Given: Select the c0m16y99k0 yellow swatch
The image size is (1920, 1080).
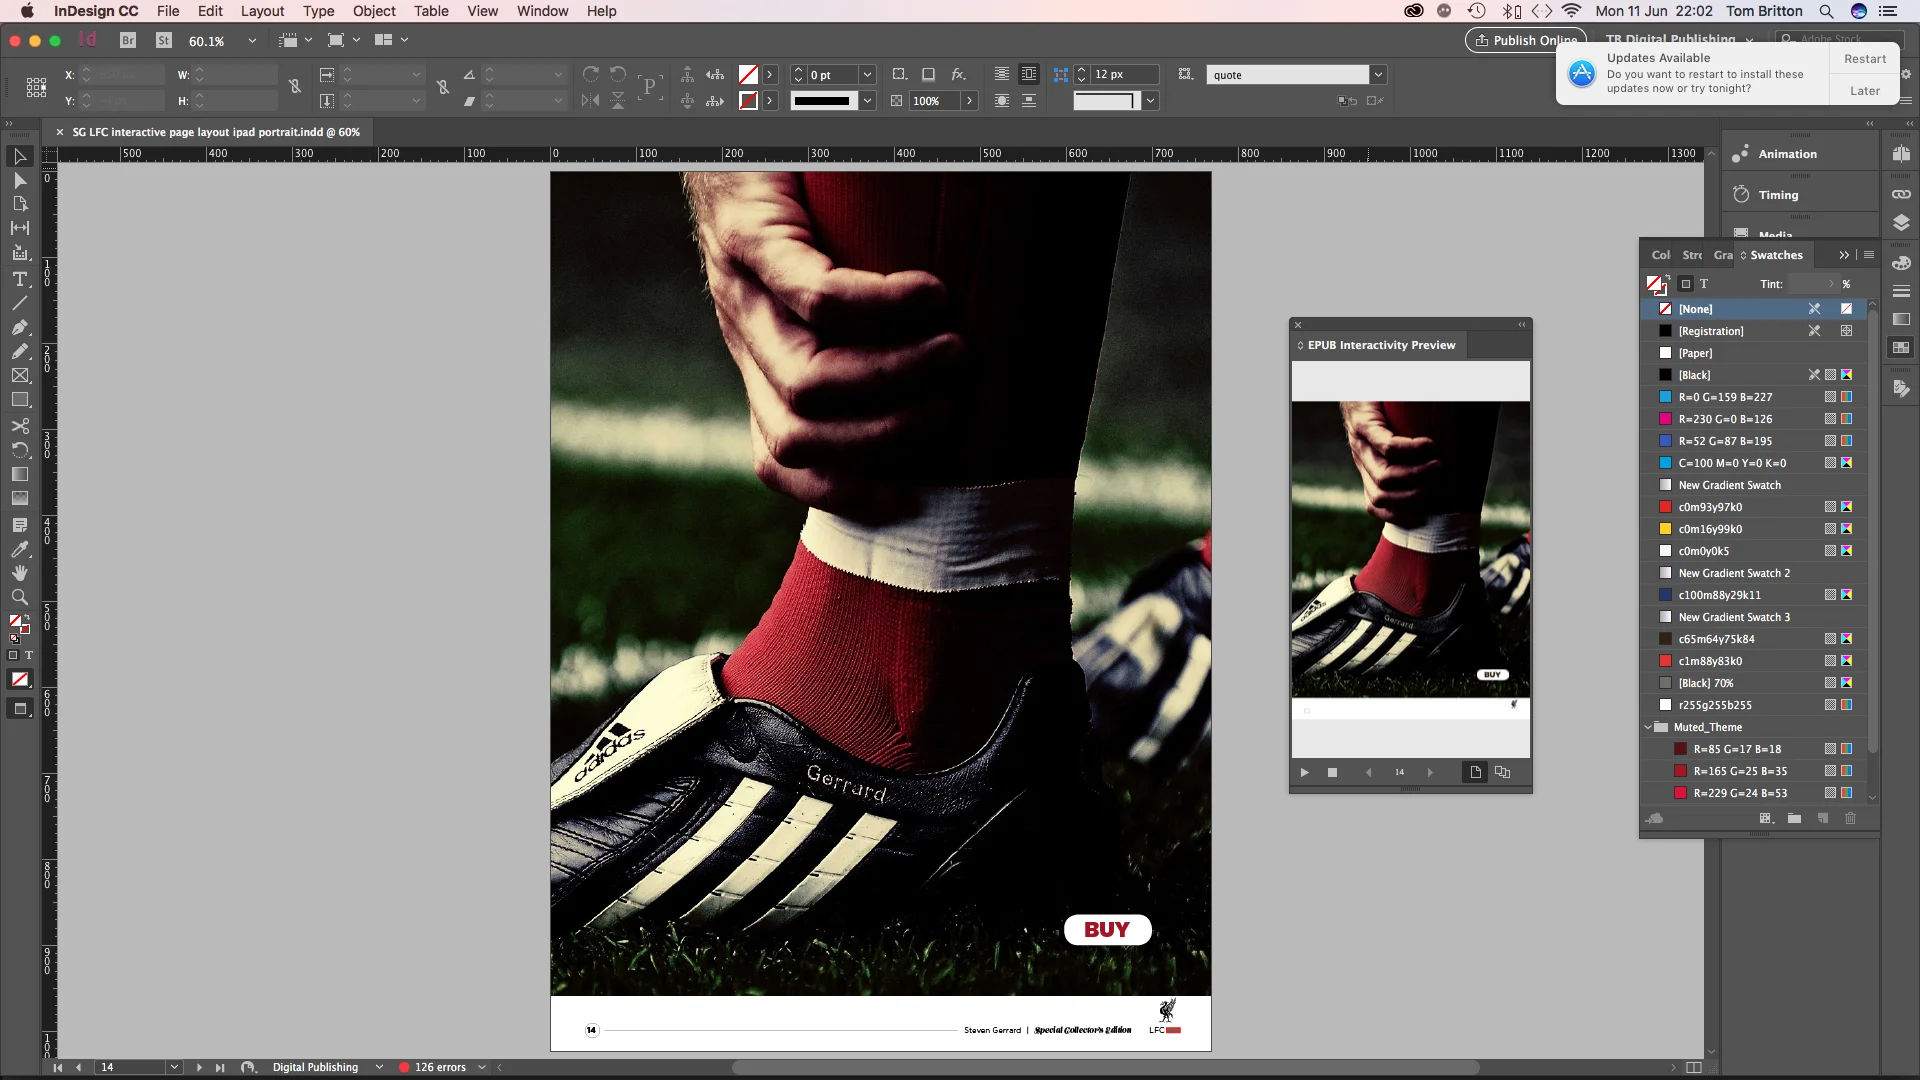Looking at the screenshot, I should (1754, 529).
